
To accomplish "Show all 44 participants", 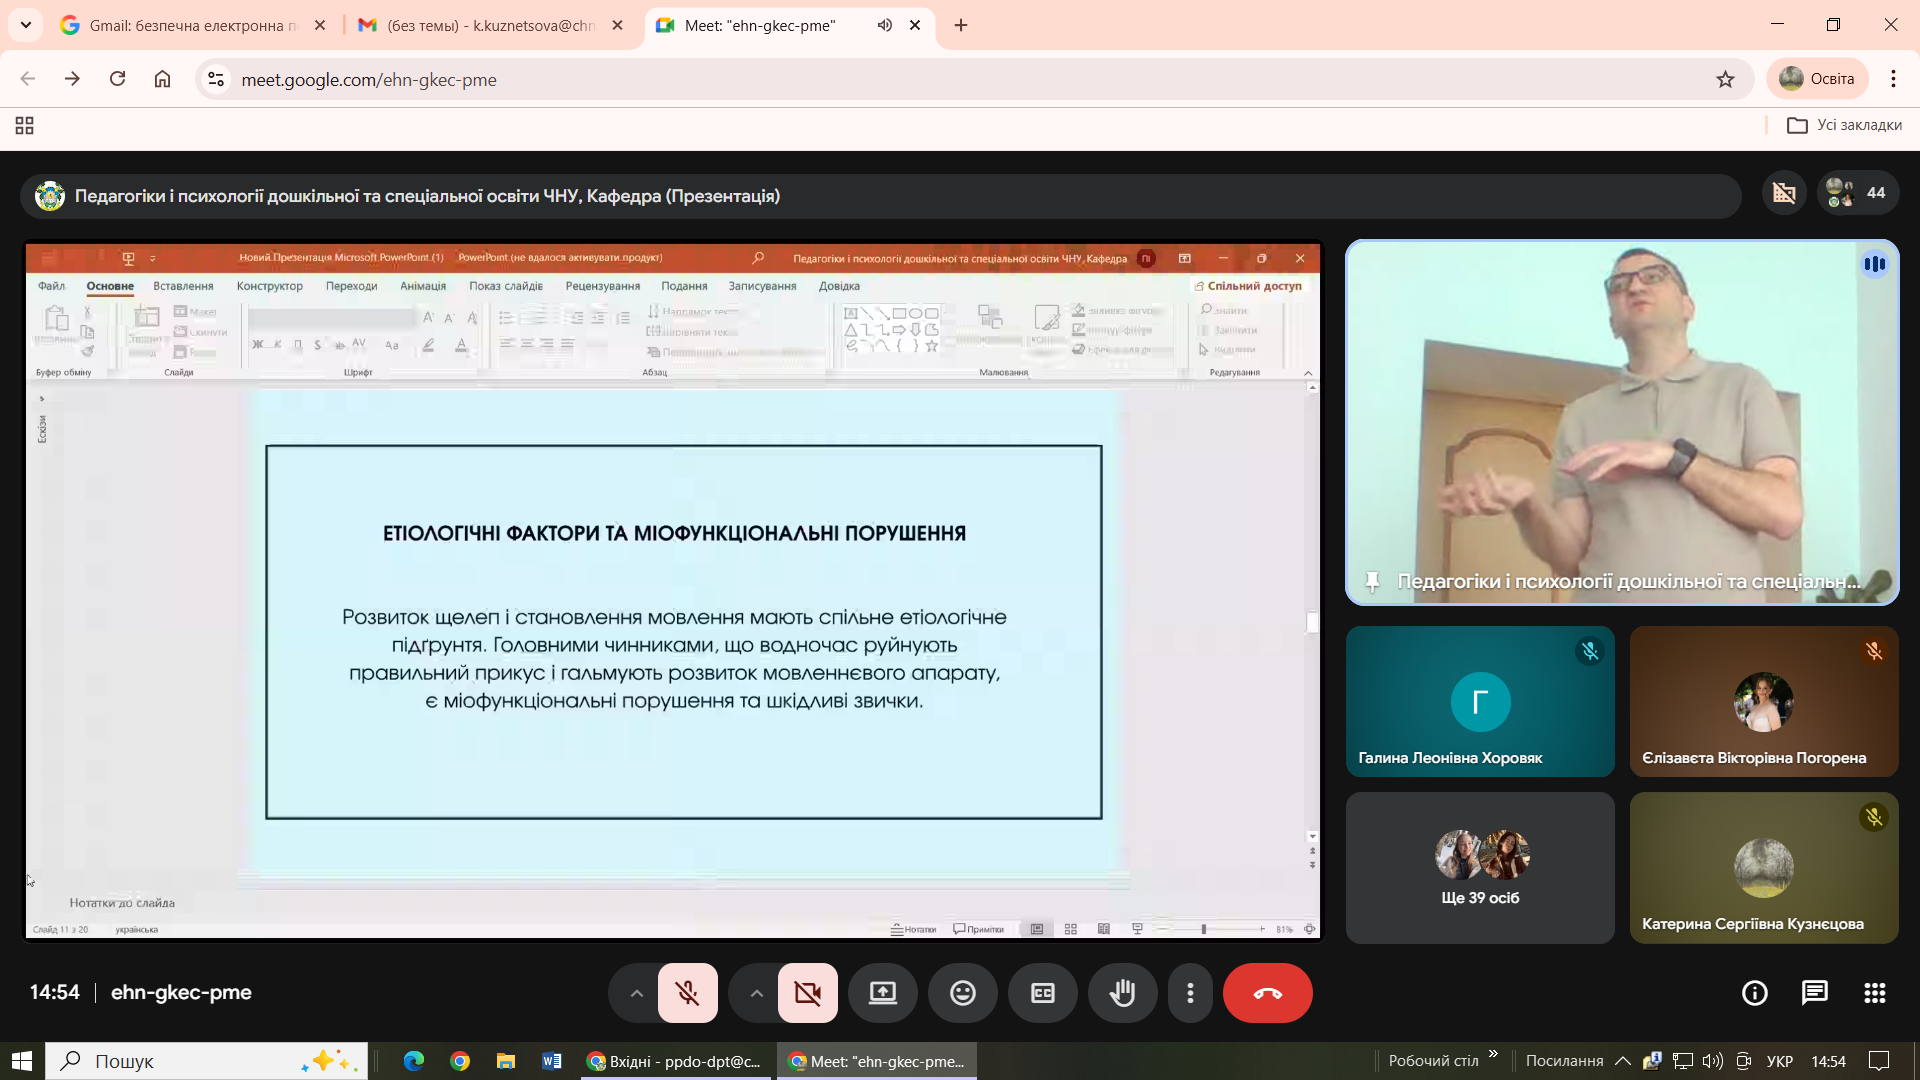I will click(x=1857, y=193).
